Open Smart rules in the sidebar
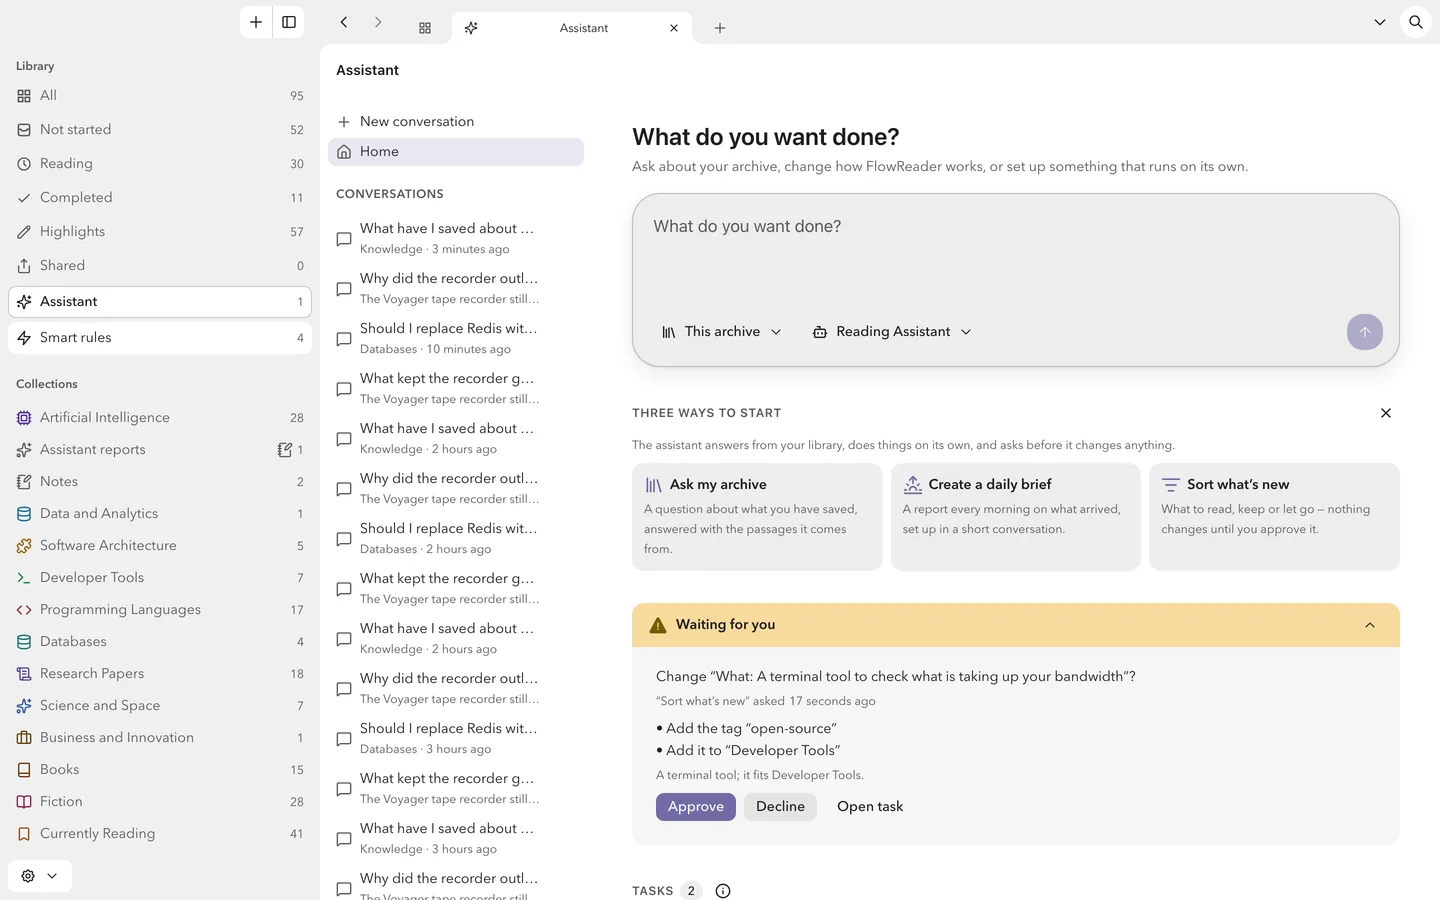 pos(160,338)
